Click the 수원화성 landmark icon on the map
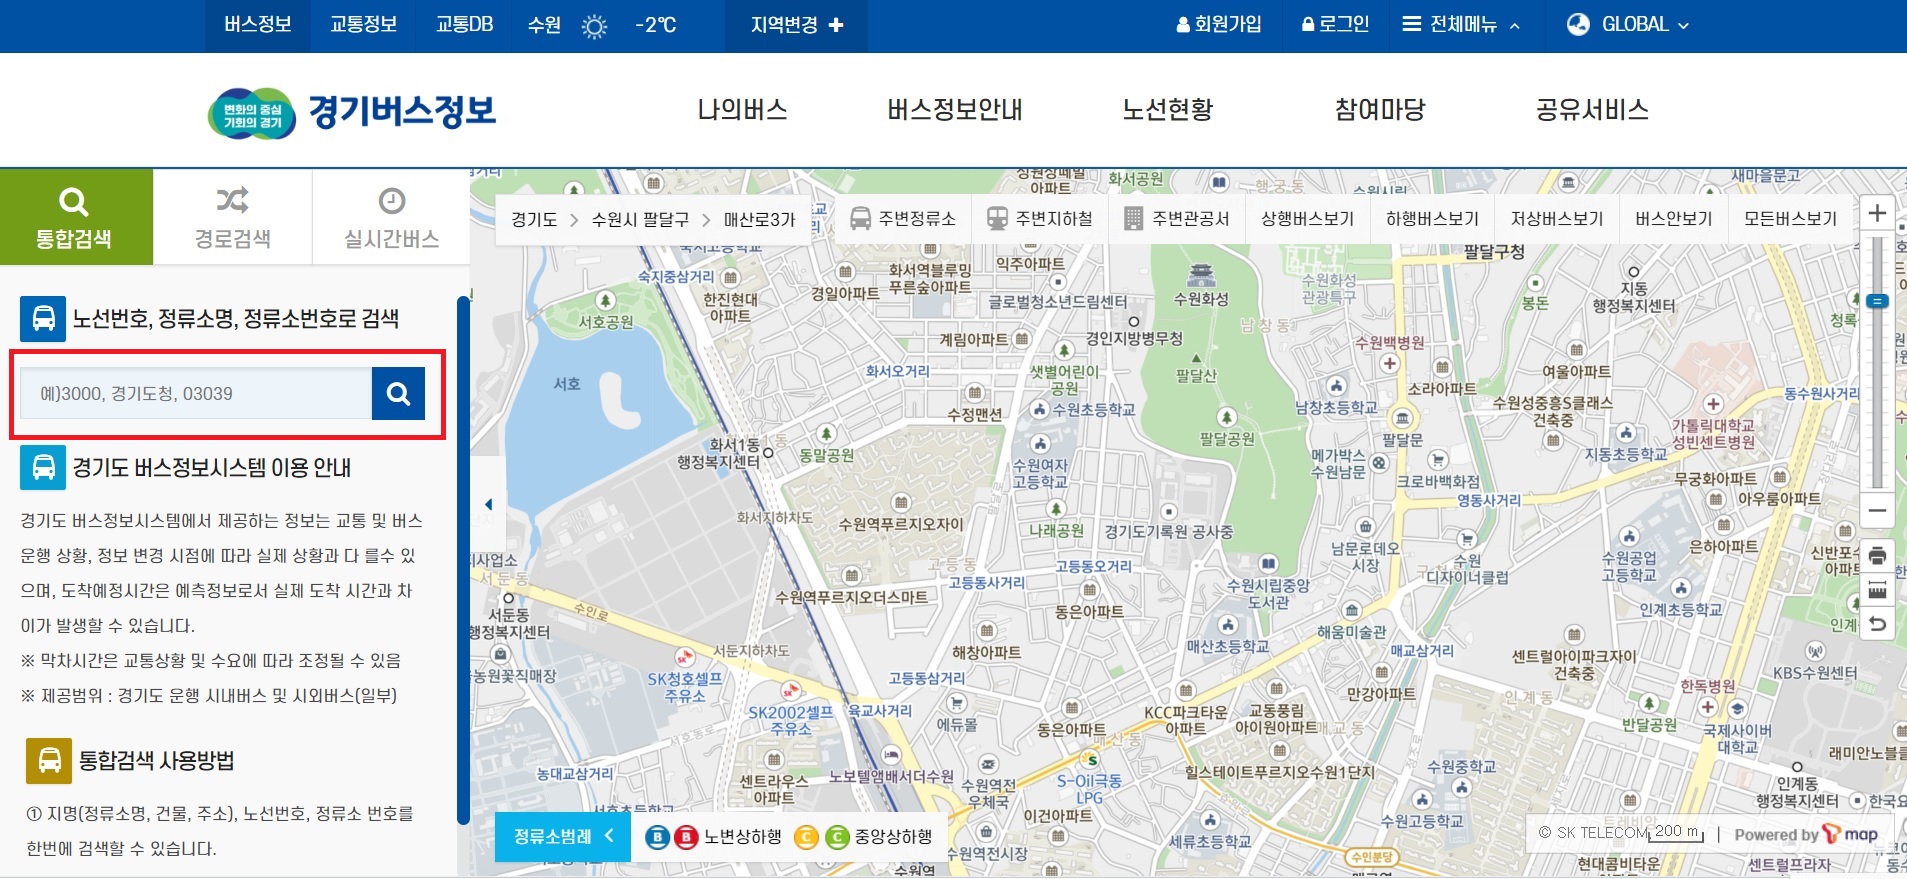Image resolution: width=1907 pixels, height=879 pixels. click(x=1201, y=274)
